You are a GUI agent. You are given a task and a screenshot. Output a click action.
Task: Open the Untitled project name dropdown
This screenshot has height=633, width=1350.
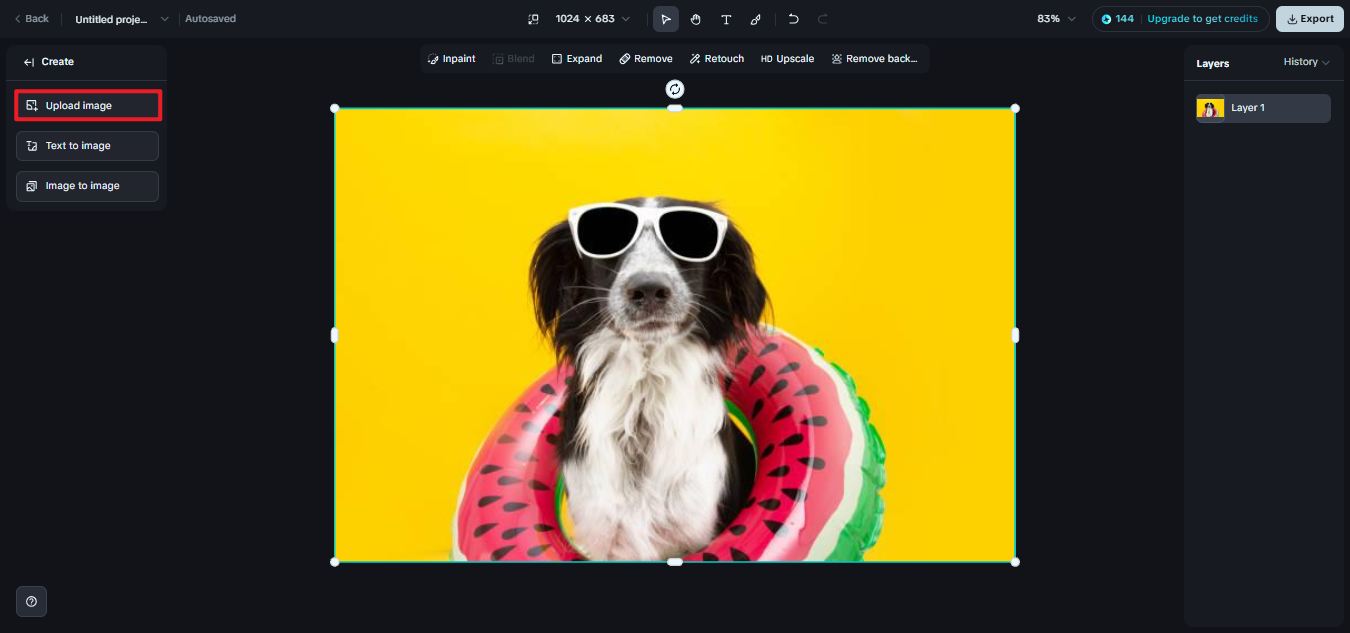[122, 19]
